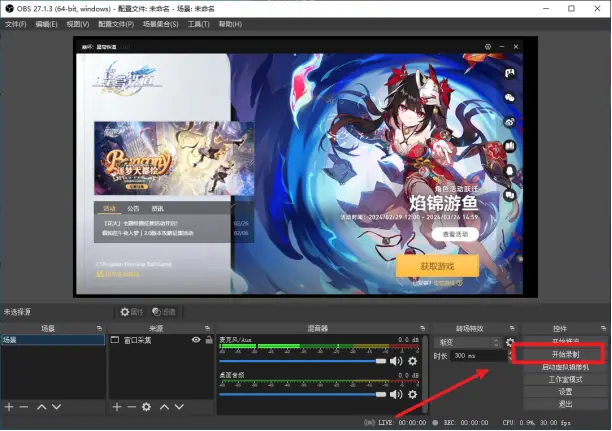Image resolution: width=612 pixels, height=431 pixels.
Task: Mute the 麦克风/Aux speaker icon
Action: click(396, 361)
